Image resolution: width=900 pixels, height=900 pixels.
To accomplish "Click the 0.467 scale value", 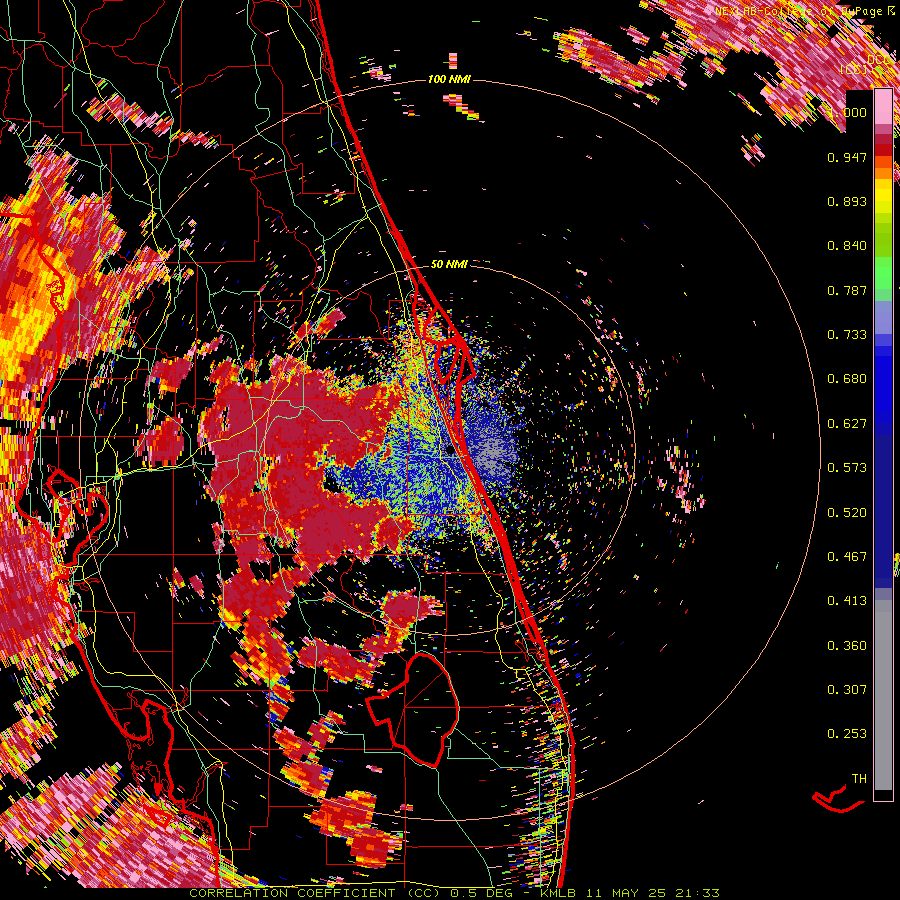I will point(847,557).
